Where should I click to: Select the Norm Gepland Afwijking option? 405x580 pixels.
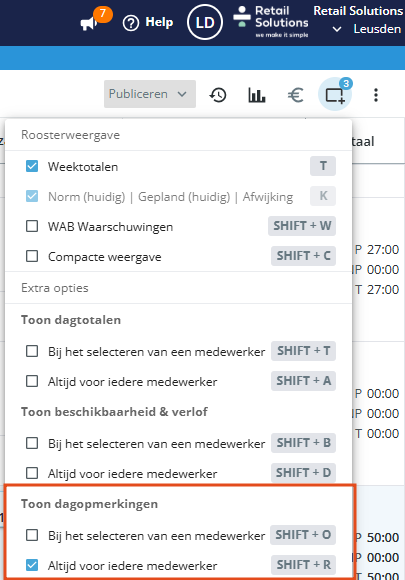(171, 196)
